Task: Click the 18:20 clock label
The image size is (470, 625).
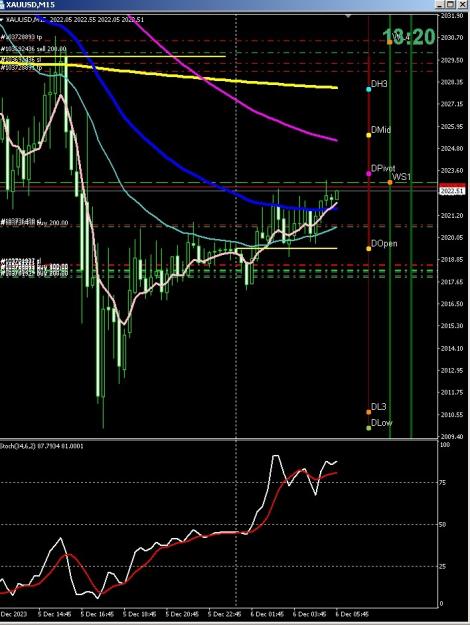Action: coord(409,37)
